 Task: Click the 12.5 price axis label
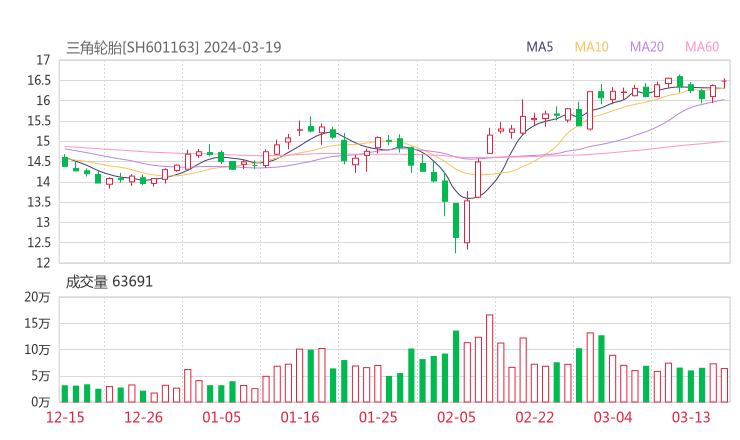[39, 243]
